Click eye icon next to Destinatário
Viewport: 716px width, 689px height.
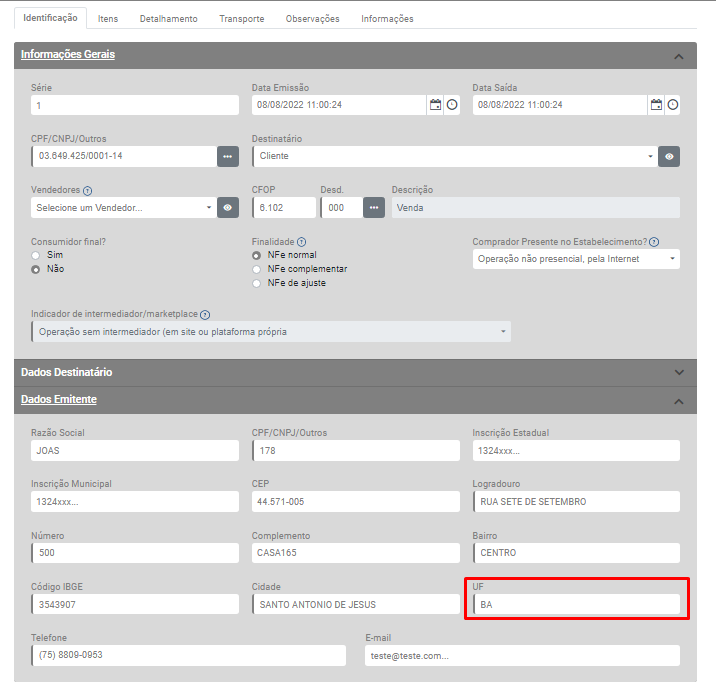(670, 156)
